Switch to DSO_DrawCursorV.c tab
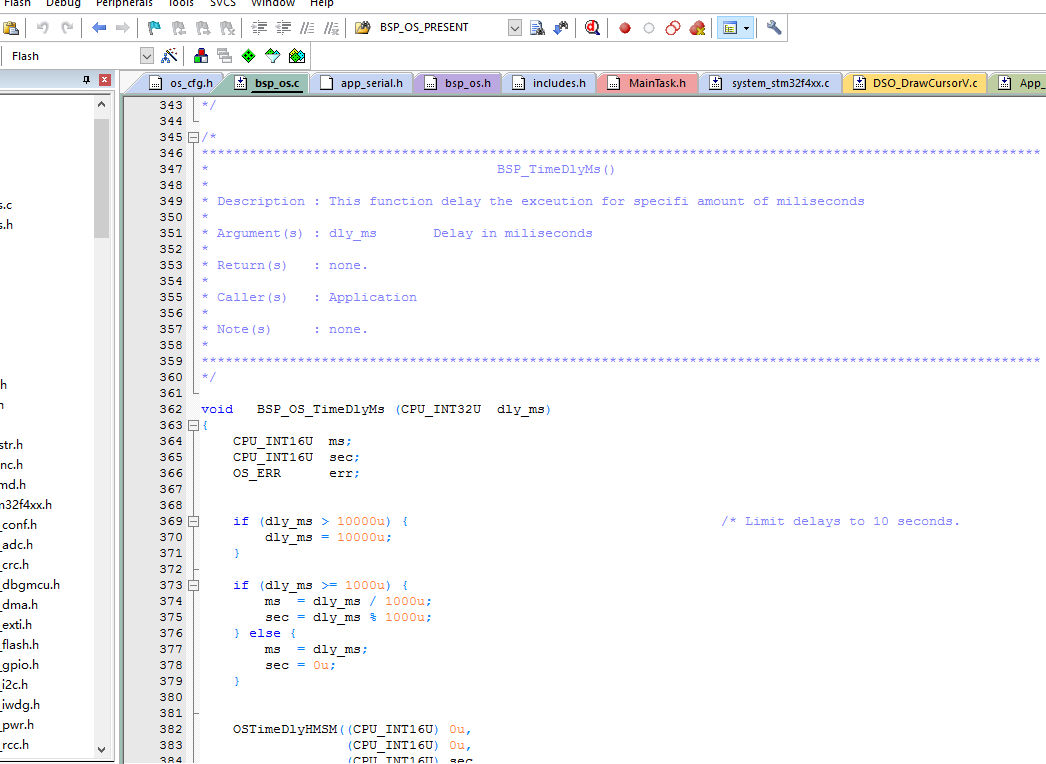 tap(915, 83)
